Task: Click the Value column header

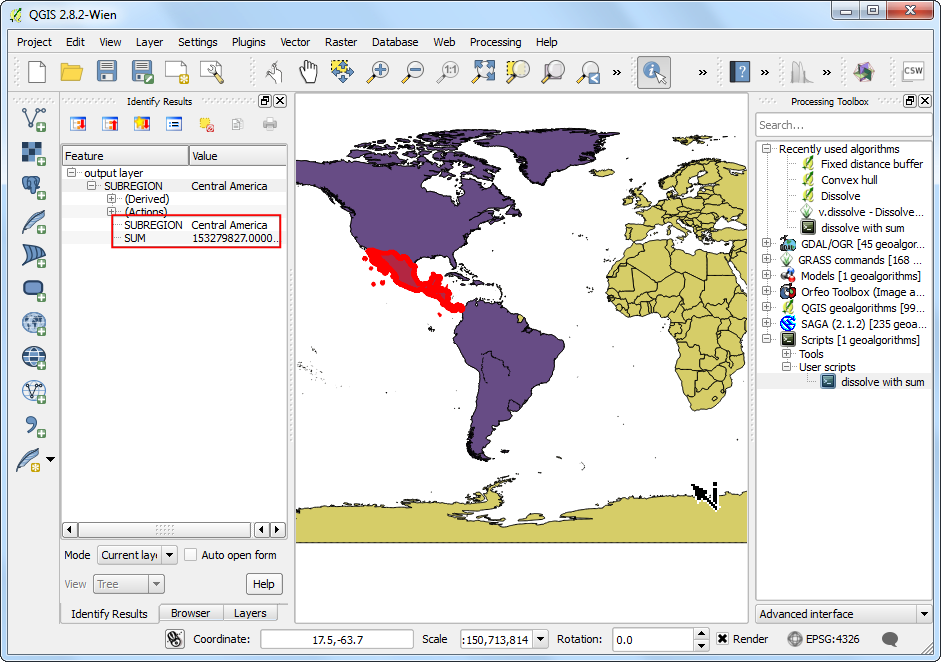Action: point(238,155)
